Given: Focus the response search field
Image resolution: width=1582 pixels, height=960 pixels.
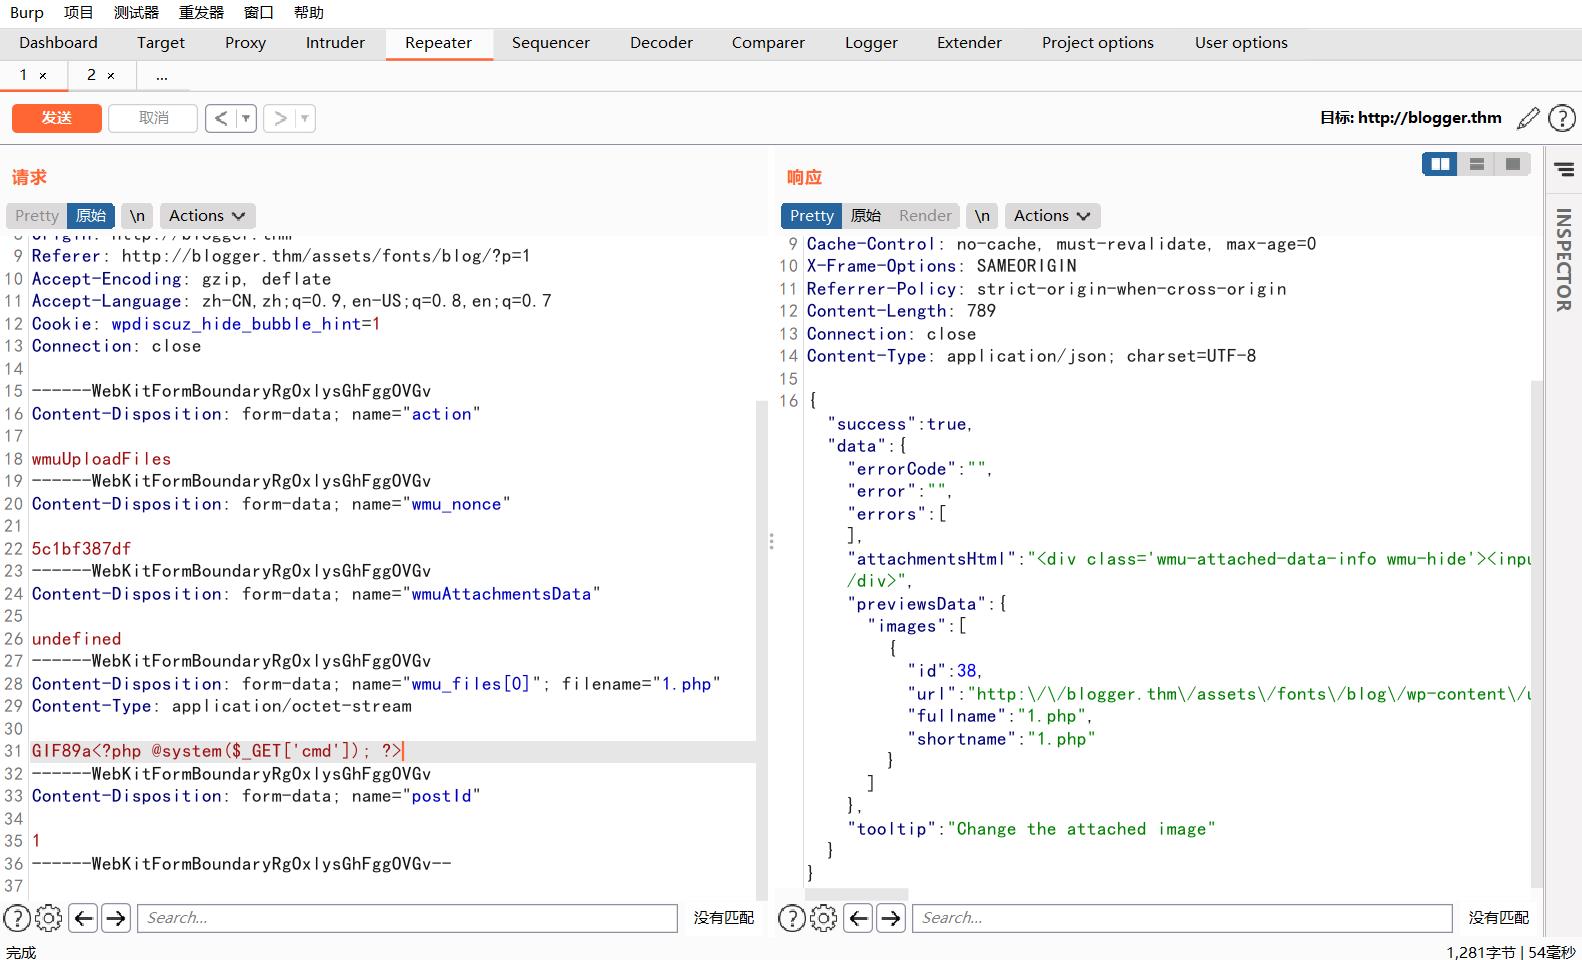Looking at the screenshot, I should tap(1182, 918).
